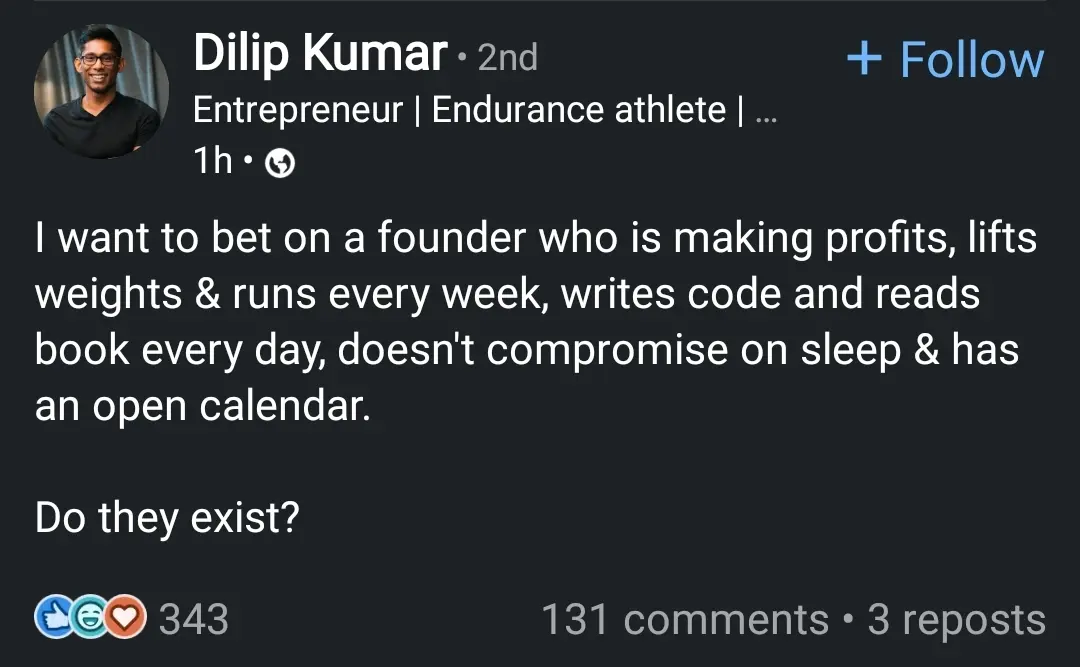Open Dilip Kumar's profile photo
This screenshot has width=1080, height=667.
[x=101, y=91]
